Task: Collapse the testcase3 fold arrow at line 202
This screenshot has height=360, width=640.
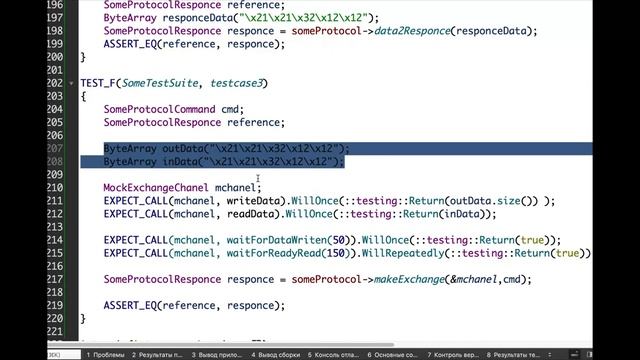Action: click(x=71, y=83)
